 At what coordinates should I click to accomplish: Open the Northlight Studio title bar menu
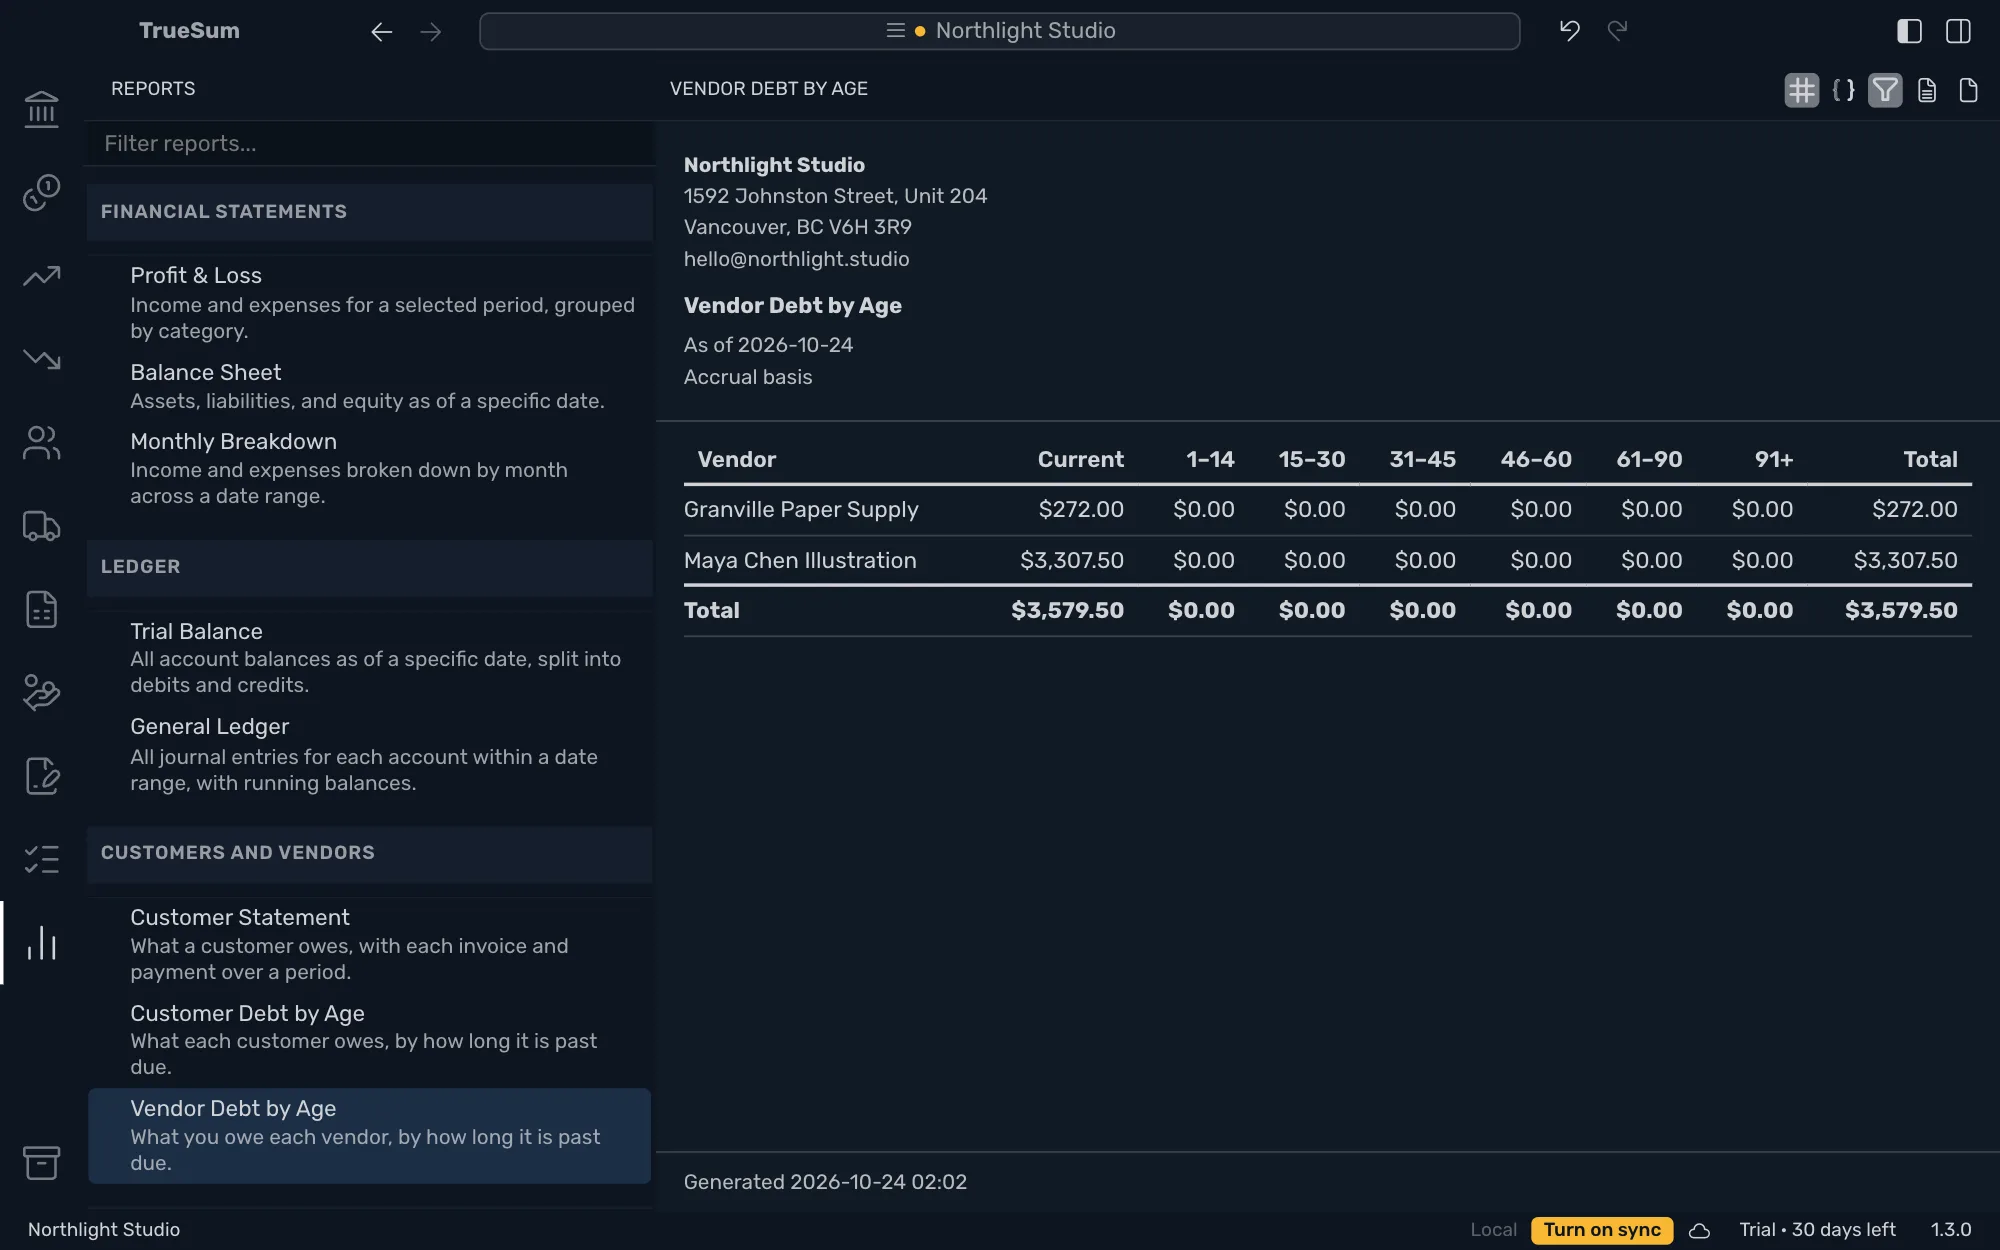point(999,31)
